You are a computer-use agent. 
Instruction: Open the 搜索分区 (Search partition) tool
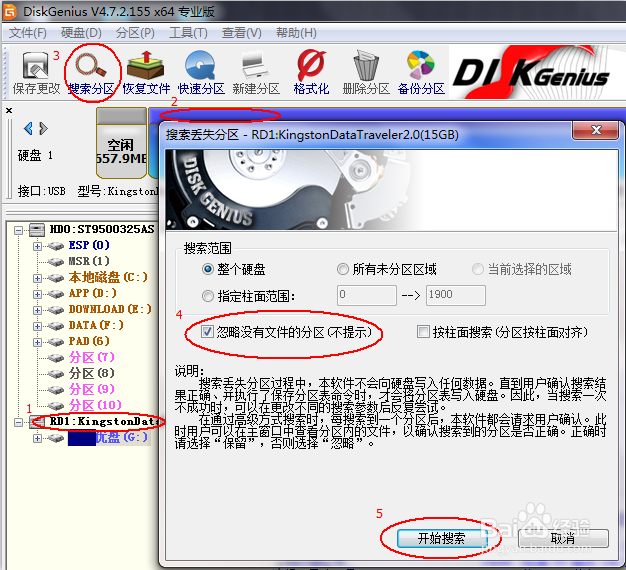click(x=92, y=73)
